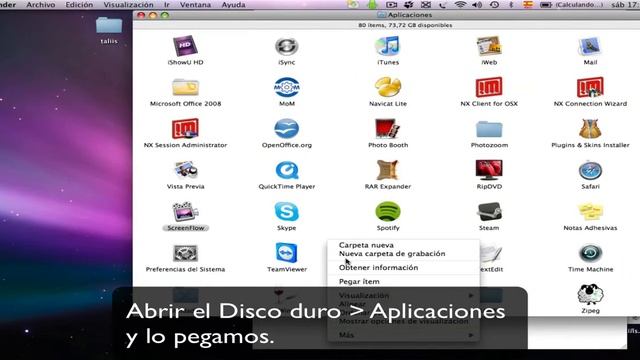Select Plugins & Skins Installer icon
Screen dimensions: 640x360
590,129
